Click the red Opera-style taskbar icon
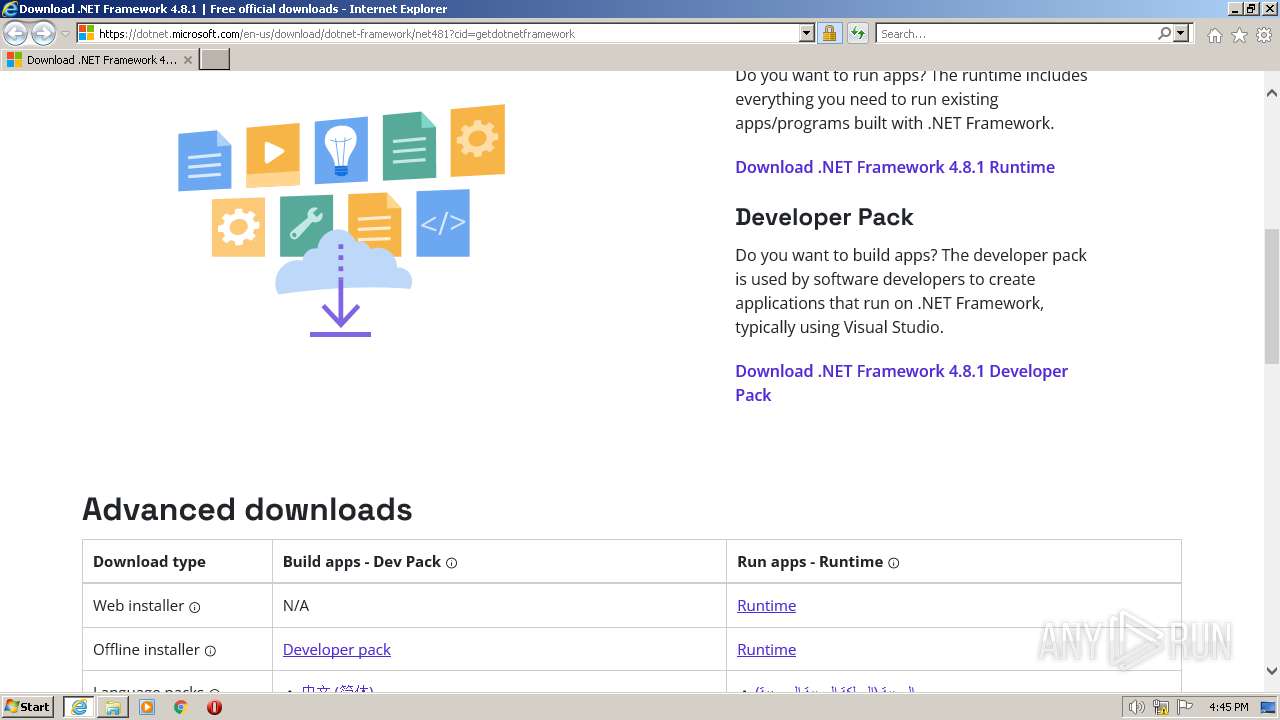Image resolution: width=1280 pixels, height=720 pixels. point(214,706)
